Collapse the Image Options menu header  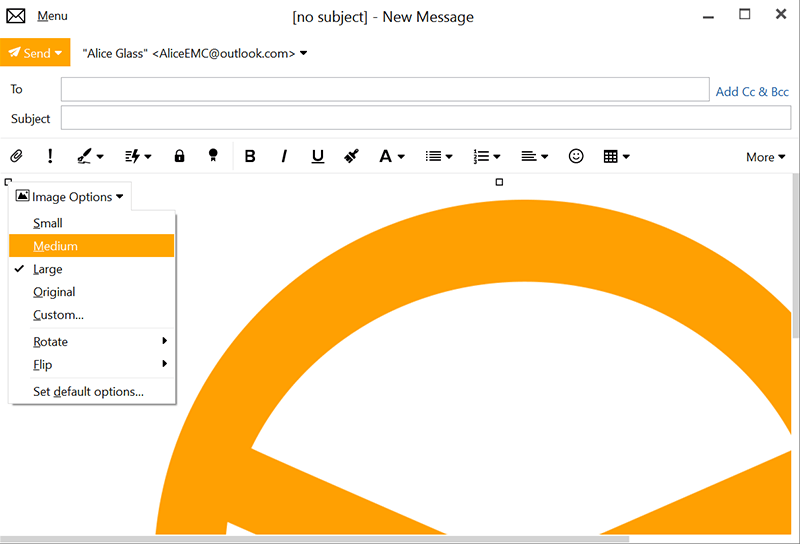[70, 196]
